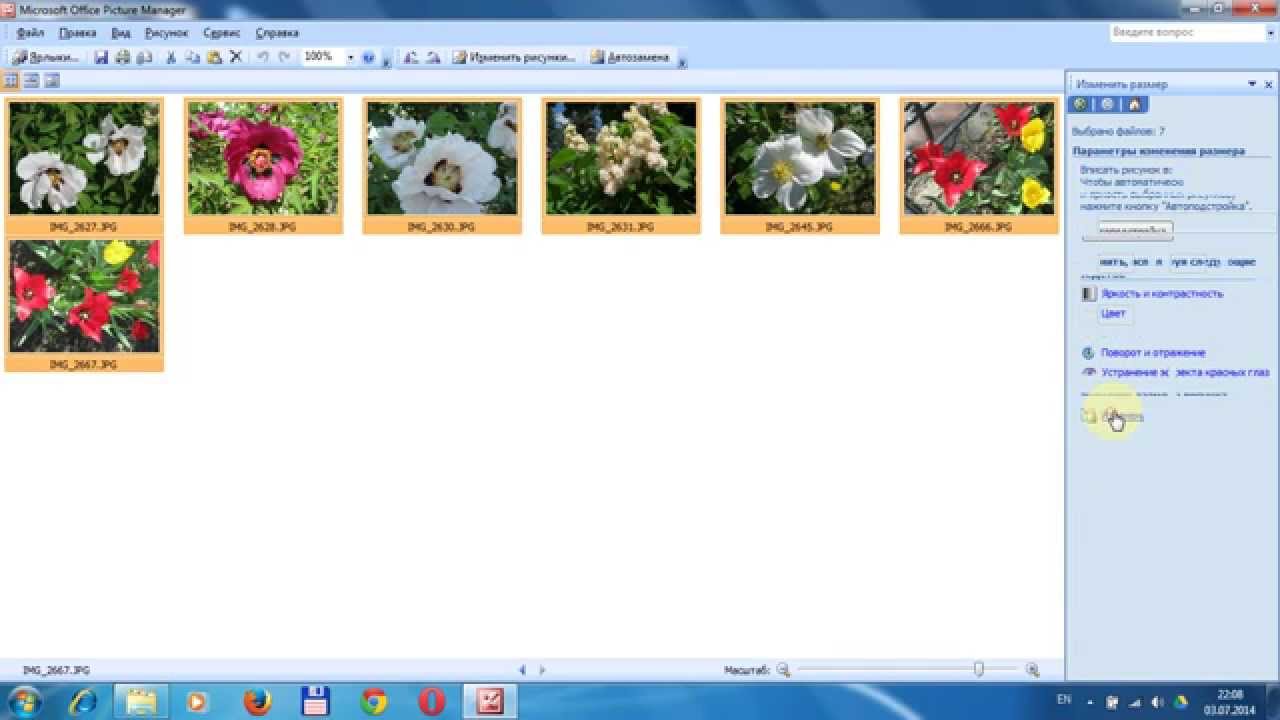Screen dimensions: 1280x720
Task: Open the Правка menu
Action: (77, 33)
